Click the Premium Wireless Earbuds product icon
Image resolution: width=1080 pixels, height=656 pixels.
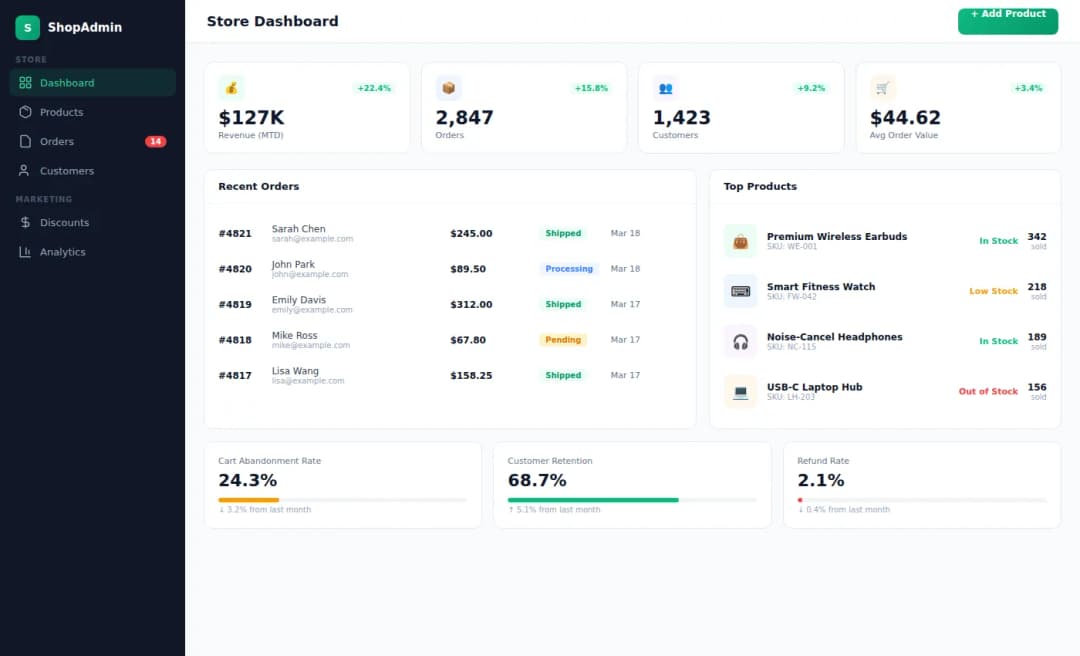coord(740,241)
